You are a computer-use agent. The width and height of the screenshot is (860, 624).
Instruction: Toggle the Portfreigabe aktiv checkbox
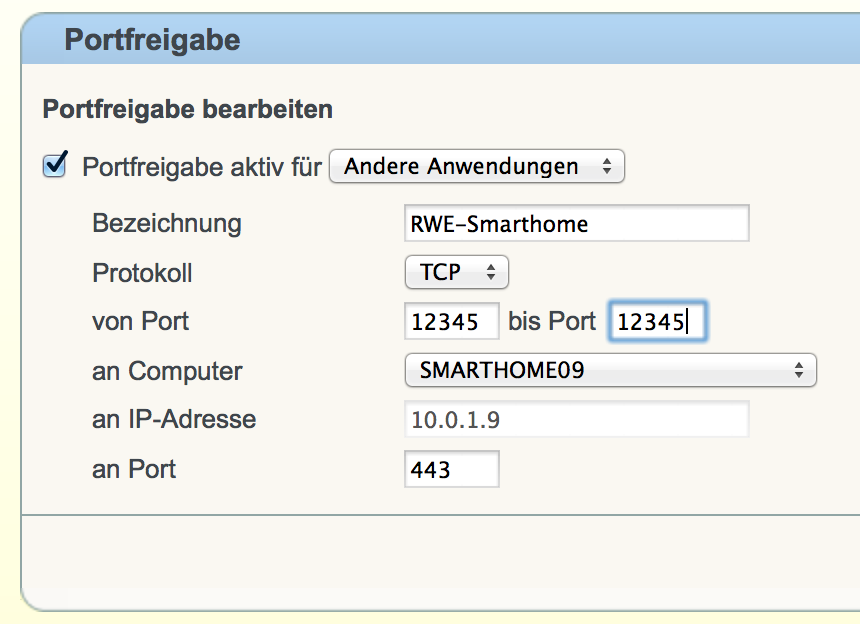click(55, 165)
